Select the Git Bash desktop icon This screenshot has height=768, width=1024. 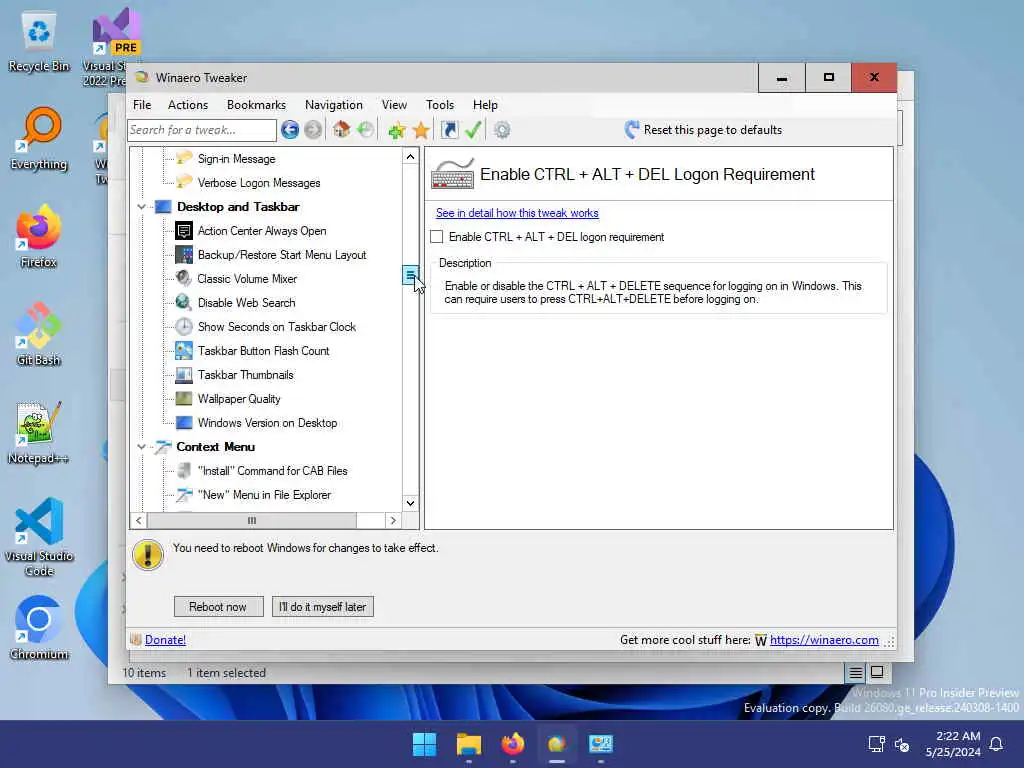pos(39,334)
